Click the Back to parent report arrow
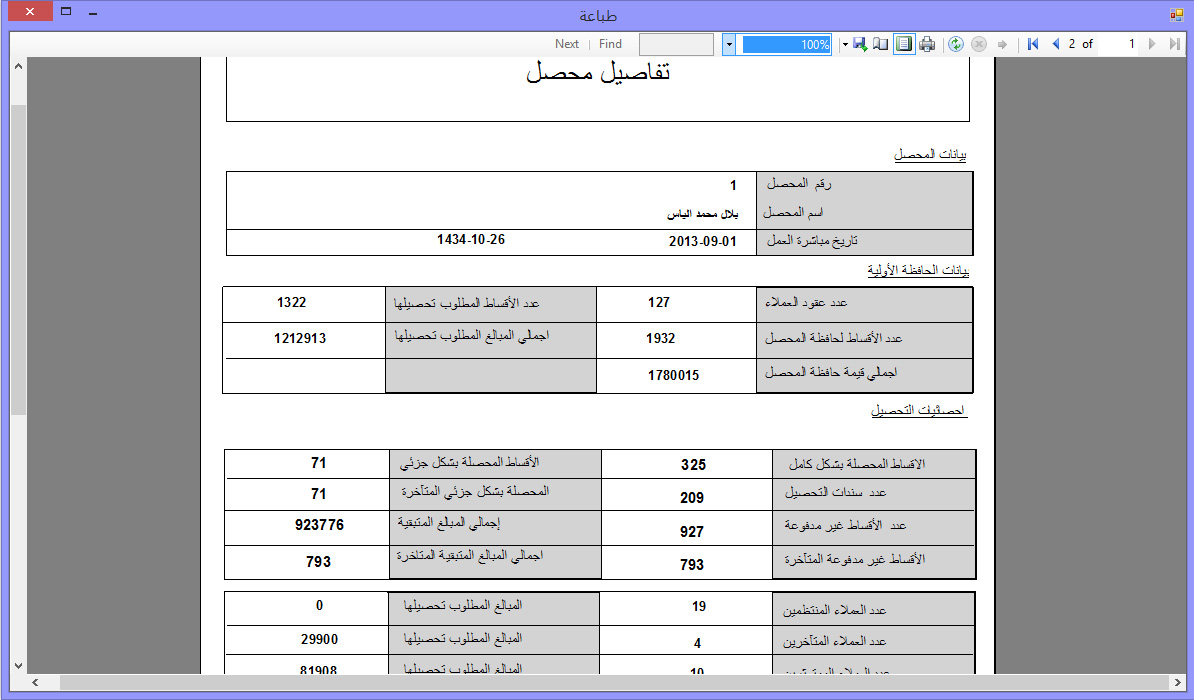Screen dimensions: 1194x700 1002,44
